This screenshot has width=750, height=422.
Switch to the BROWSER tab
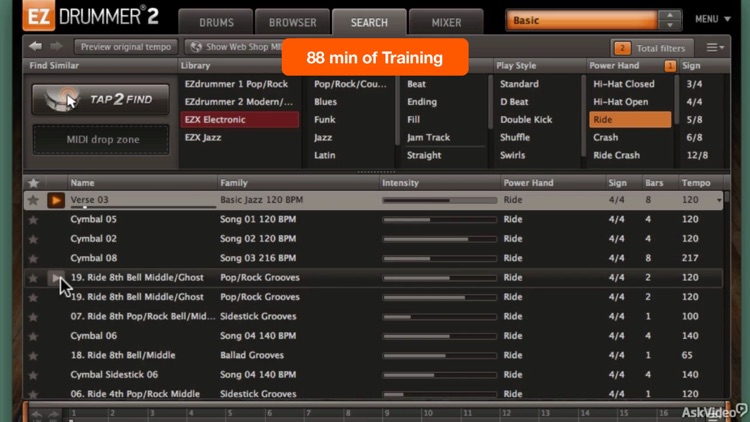click(292, 22)
